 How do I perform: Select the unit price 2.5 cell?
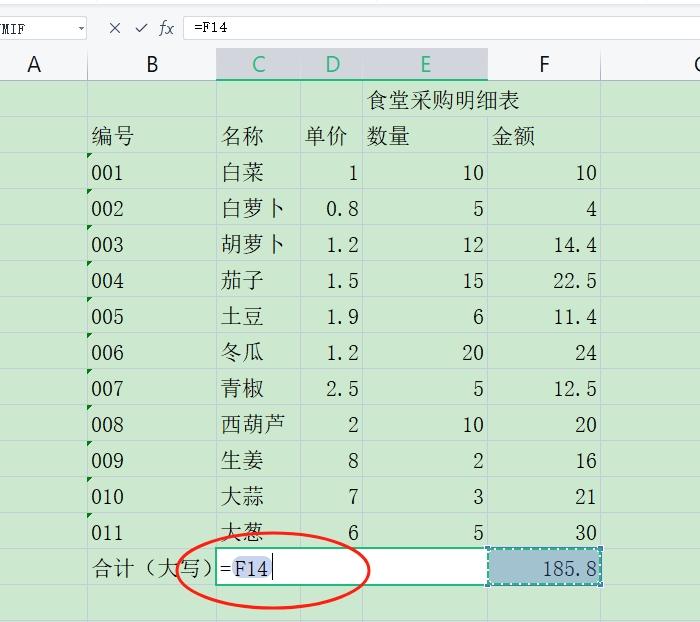[332, 388]
